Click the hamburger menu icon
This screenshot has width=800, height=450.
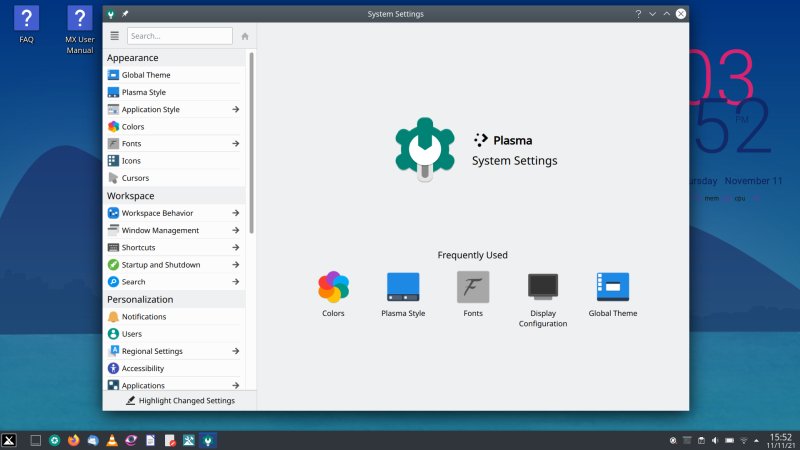click(x=115, y=36)
